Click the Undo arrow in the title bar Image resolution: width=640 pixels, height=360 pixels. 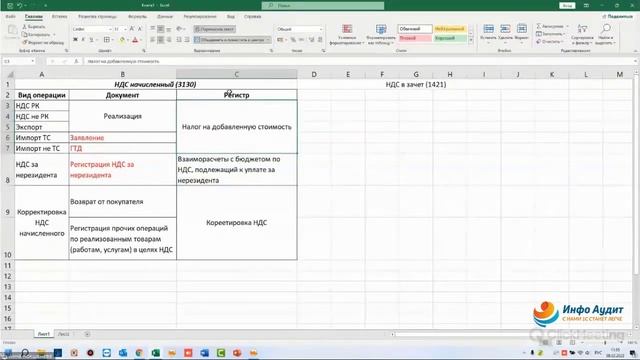[x=20, y=6]
